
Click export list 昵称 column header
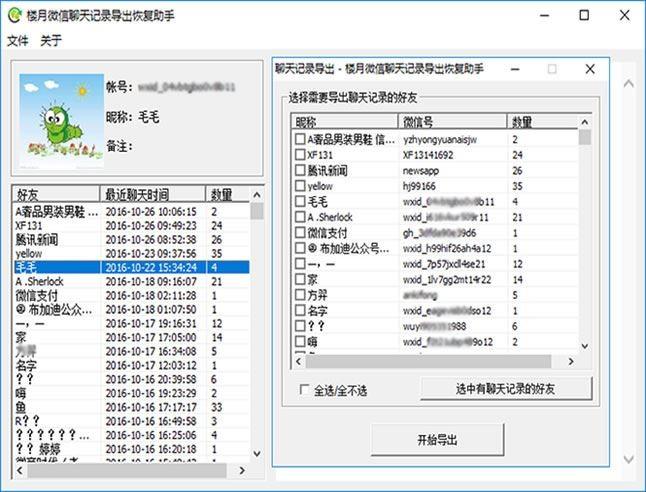pyautogui.click(x=344, y=122)
